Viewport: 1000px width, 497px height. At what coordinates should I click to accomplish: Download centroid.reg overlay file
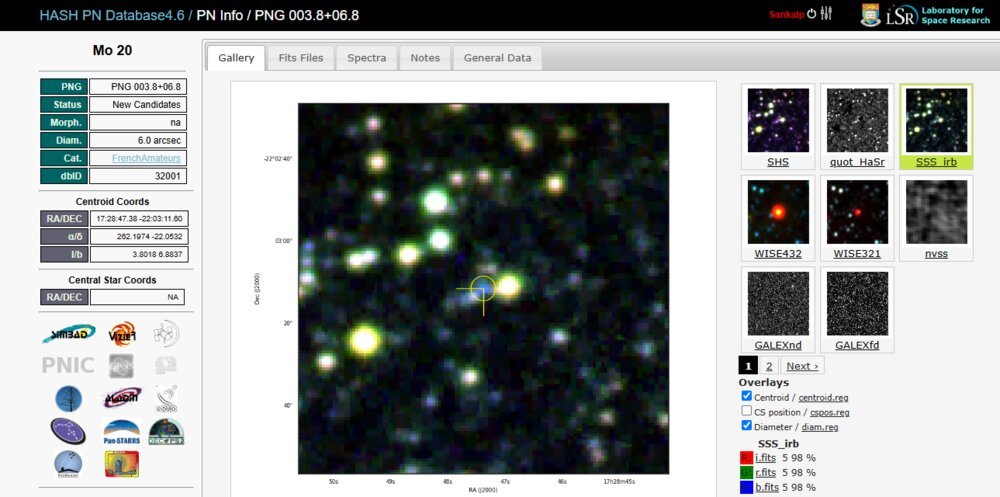click(823, 397)
